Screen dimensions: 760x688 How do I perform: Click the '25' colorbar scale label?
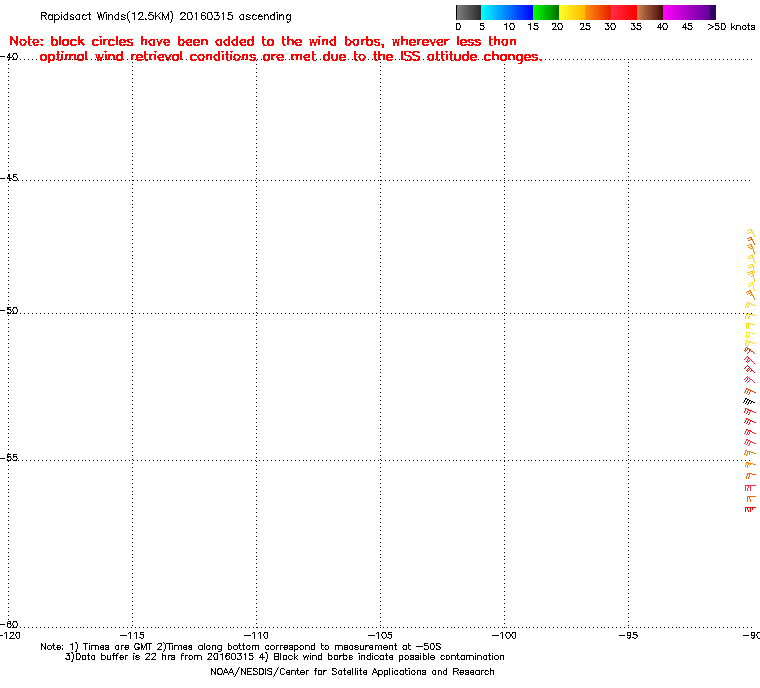(x=585, y=27)
